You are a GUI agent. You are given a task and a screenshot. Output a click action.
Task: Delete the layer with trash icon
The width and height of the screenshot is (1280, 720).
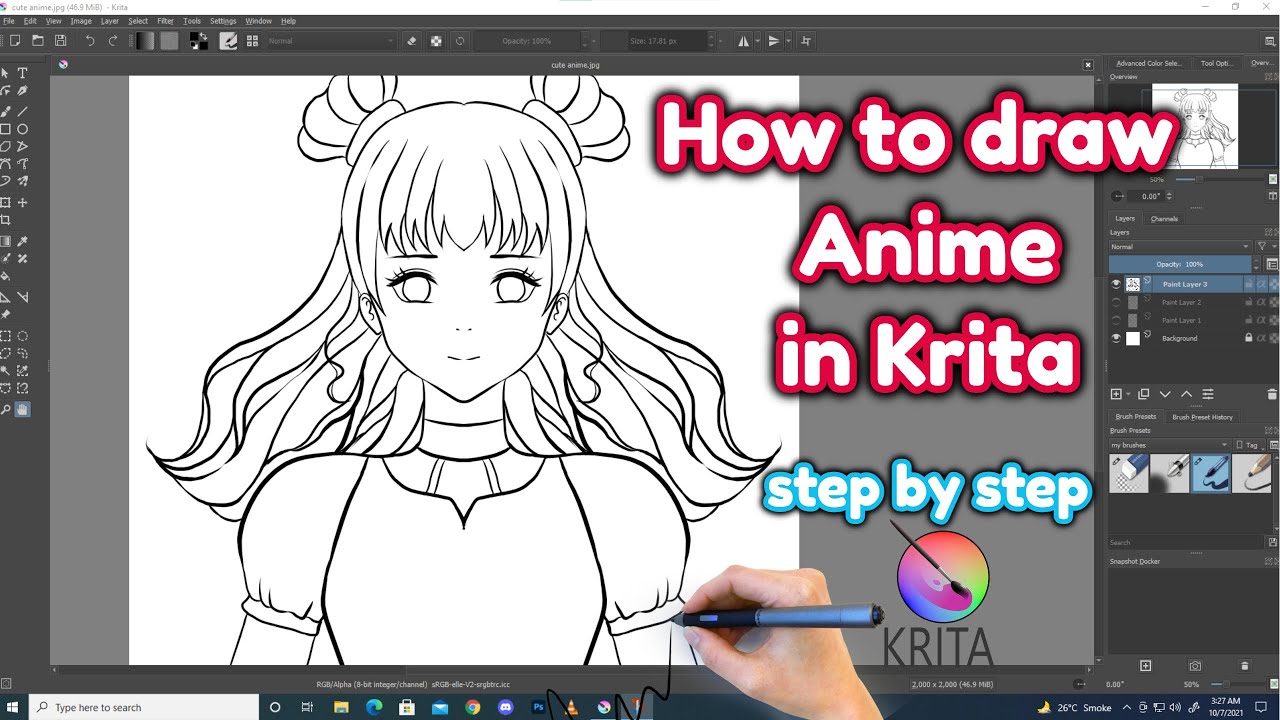(x=1272, y=394)
